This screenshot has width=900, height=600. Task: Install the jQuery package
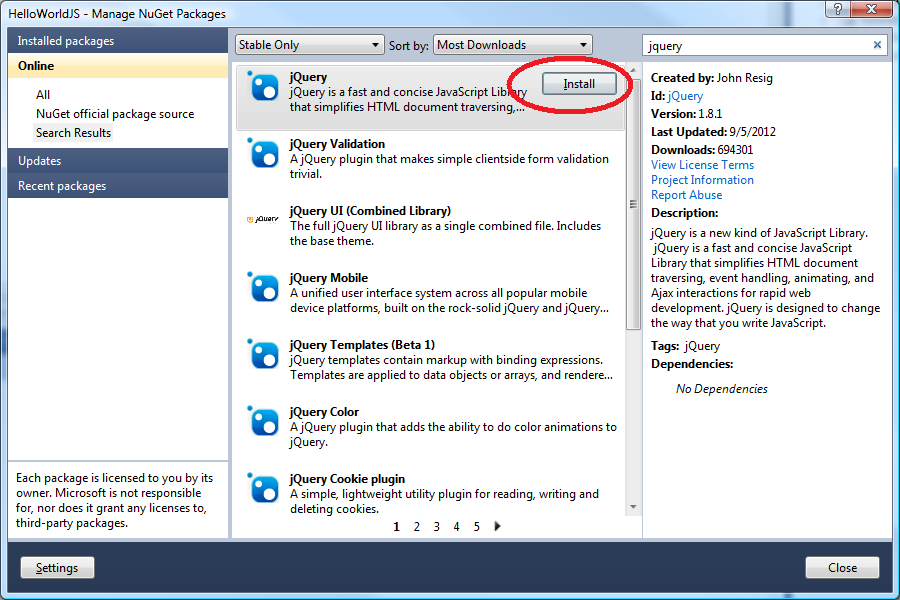click(x=579, y=84)
